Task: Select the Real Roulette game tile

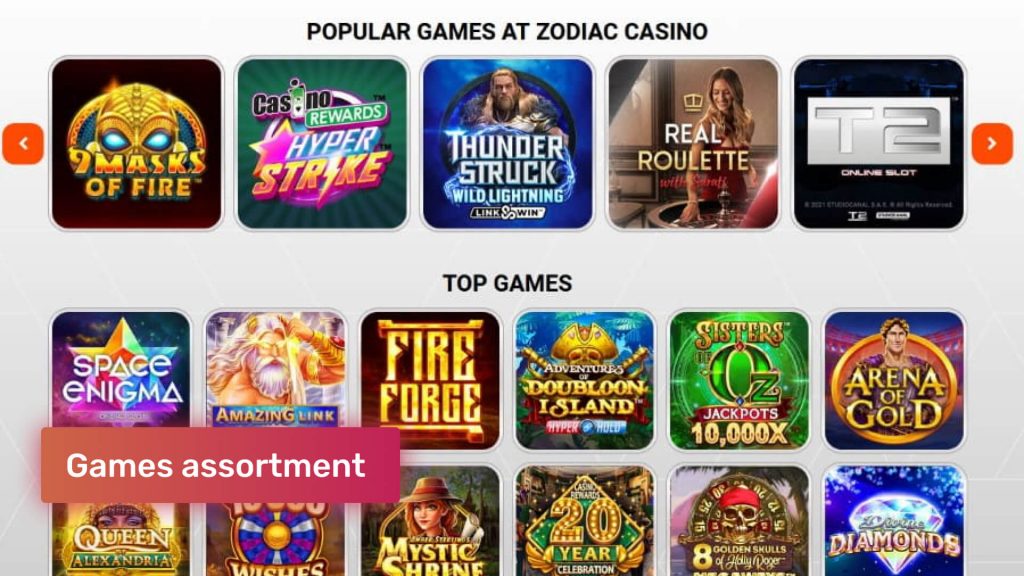Action: 693,144
